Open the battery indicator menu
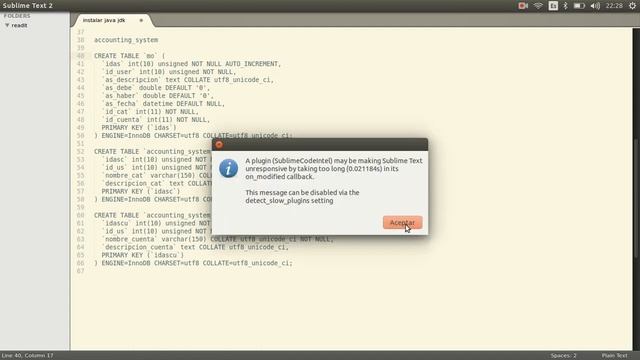This screenshot has width=640, height=360. 579,6
